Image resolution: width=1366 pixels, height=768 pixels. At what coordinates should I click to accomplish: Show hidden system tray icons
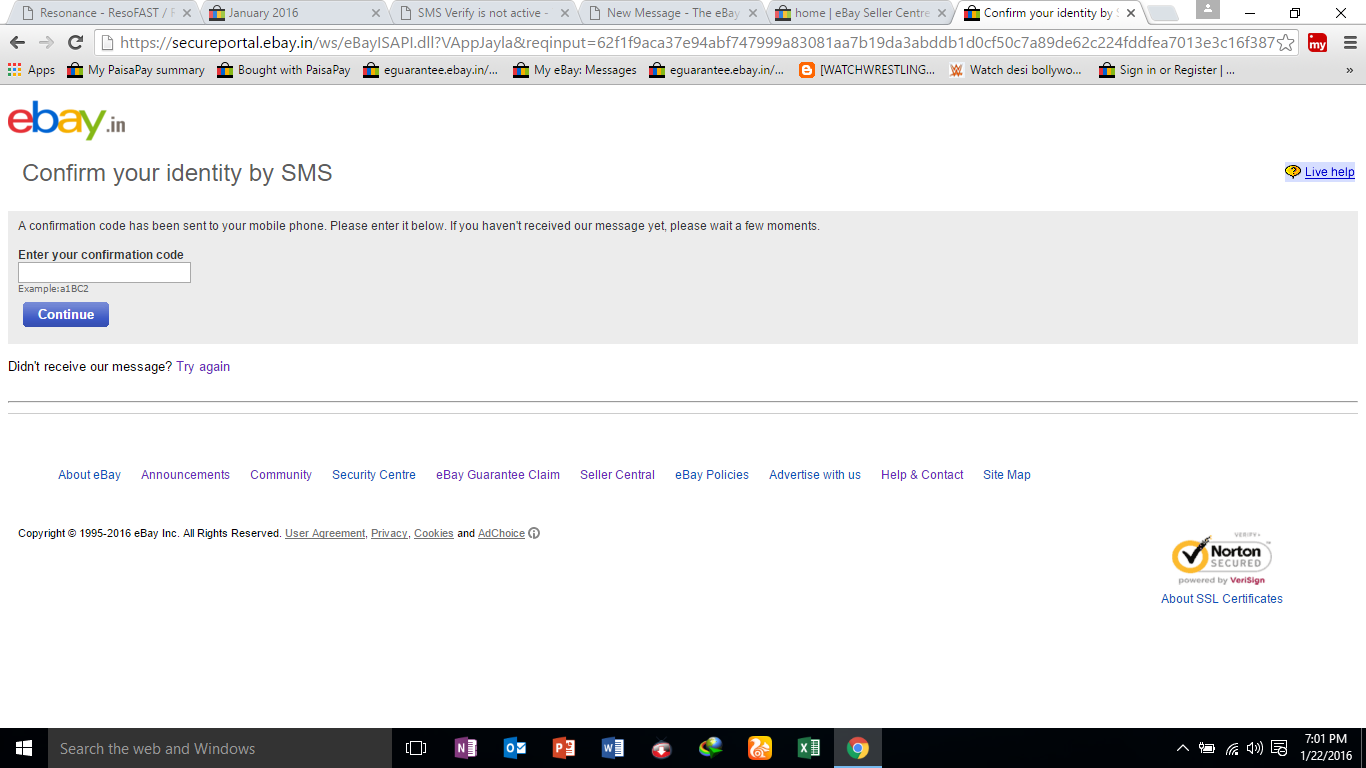1183,748
